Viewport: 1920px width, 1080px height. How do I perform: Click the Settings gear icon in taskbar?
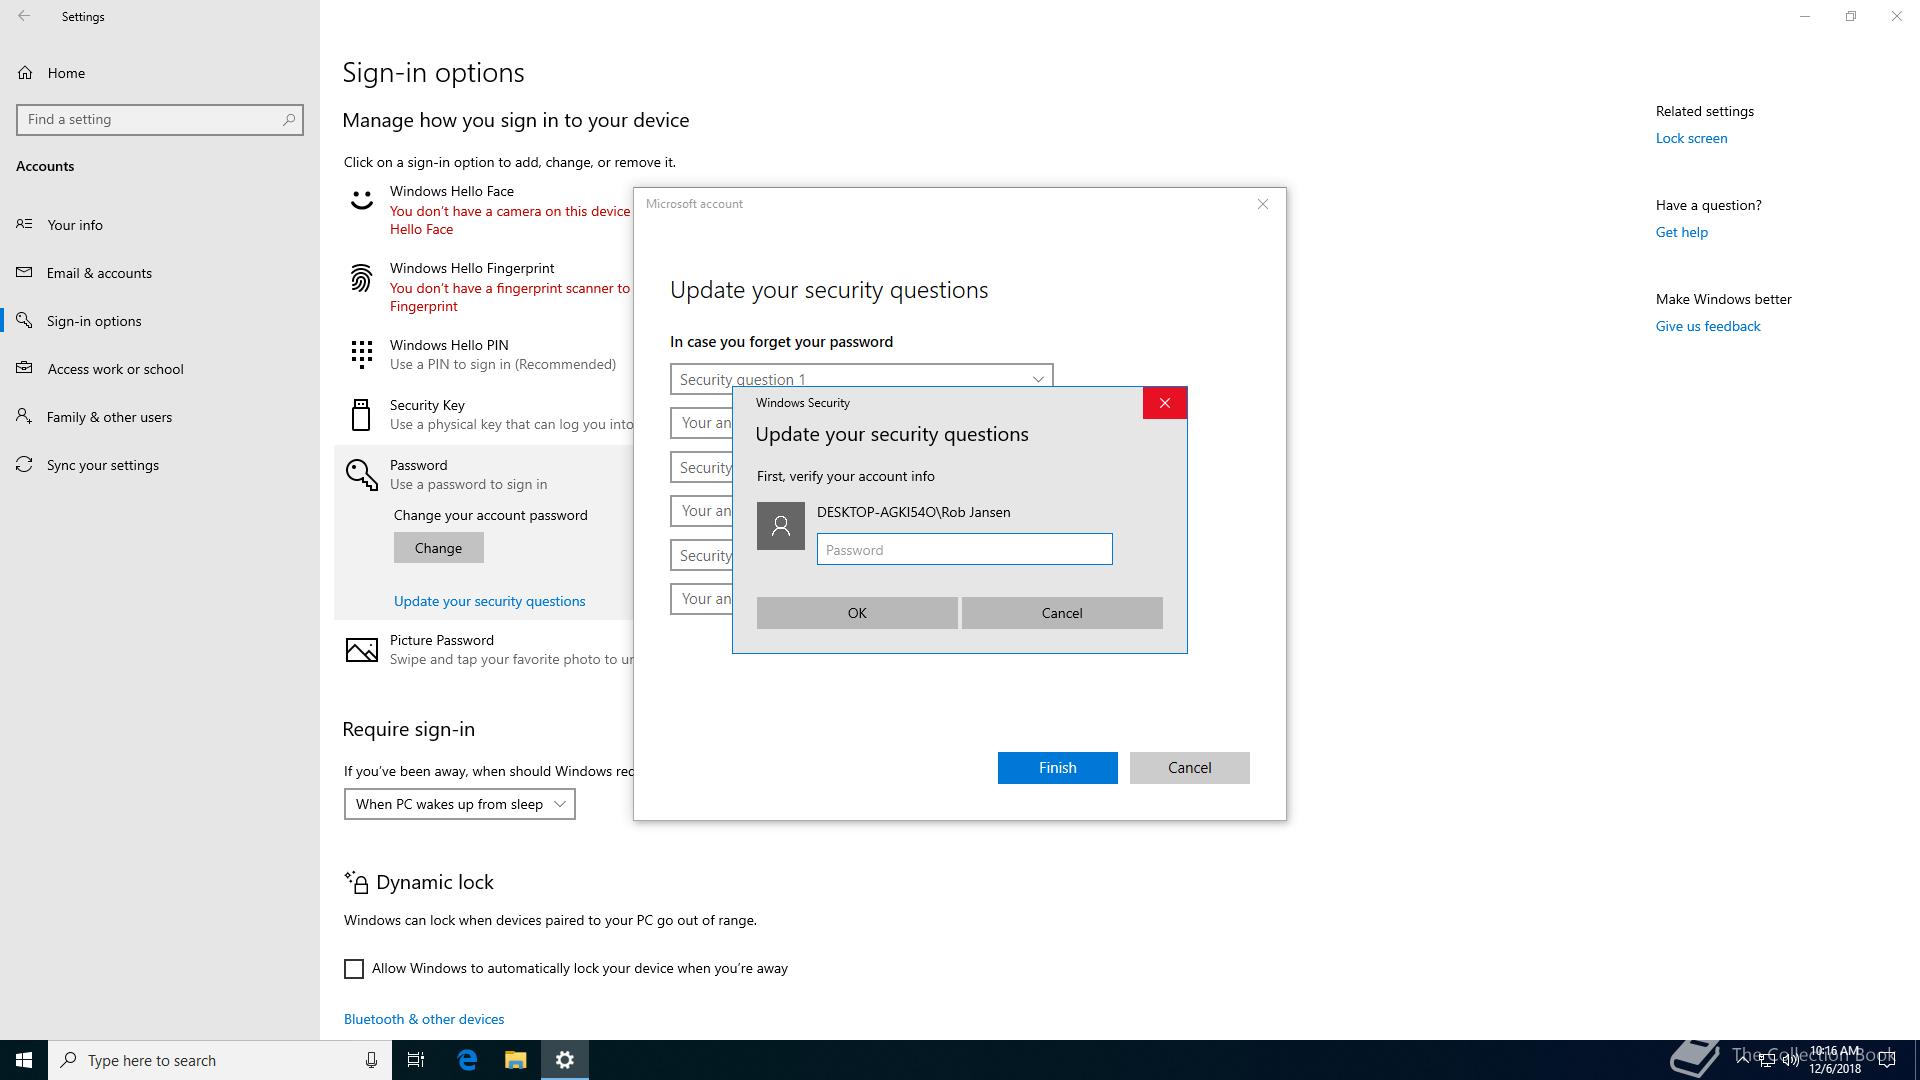coord(565,1060)
